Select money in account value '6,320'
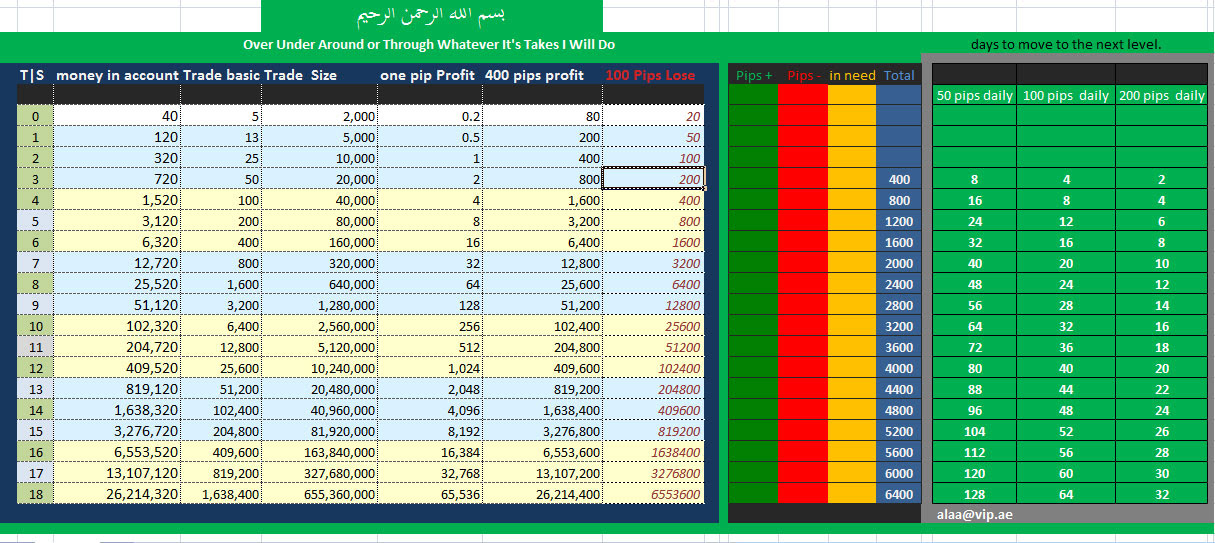The width and height of the screenshot is (1215, 543). click(x=117, y=242)
